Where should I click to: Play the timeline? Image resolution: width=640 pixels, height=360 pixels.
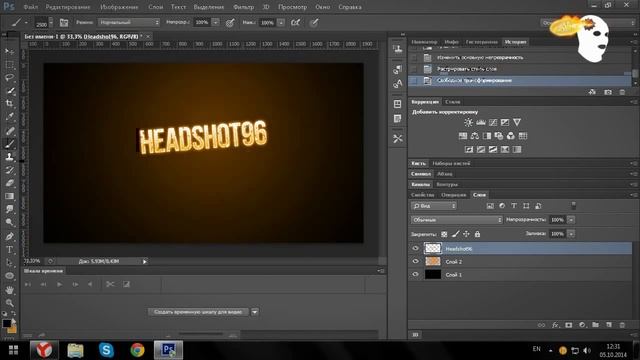[x=60, y=284]
